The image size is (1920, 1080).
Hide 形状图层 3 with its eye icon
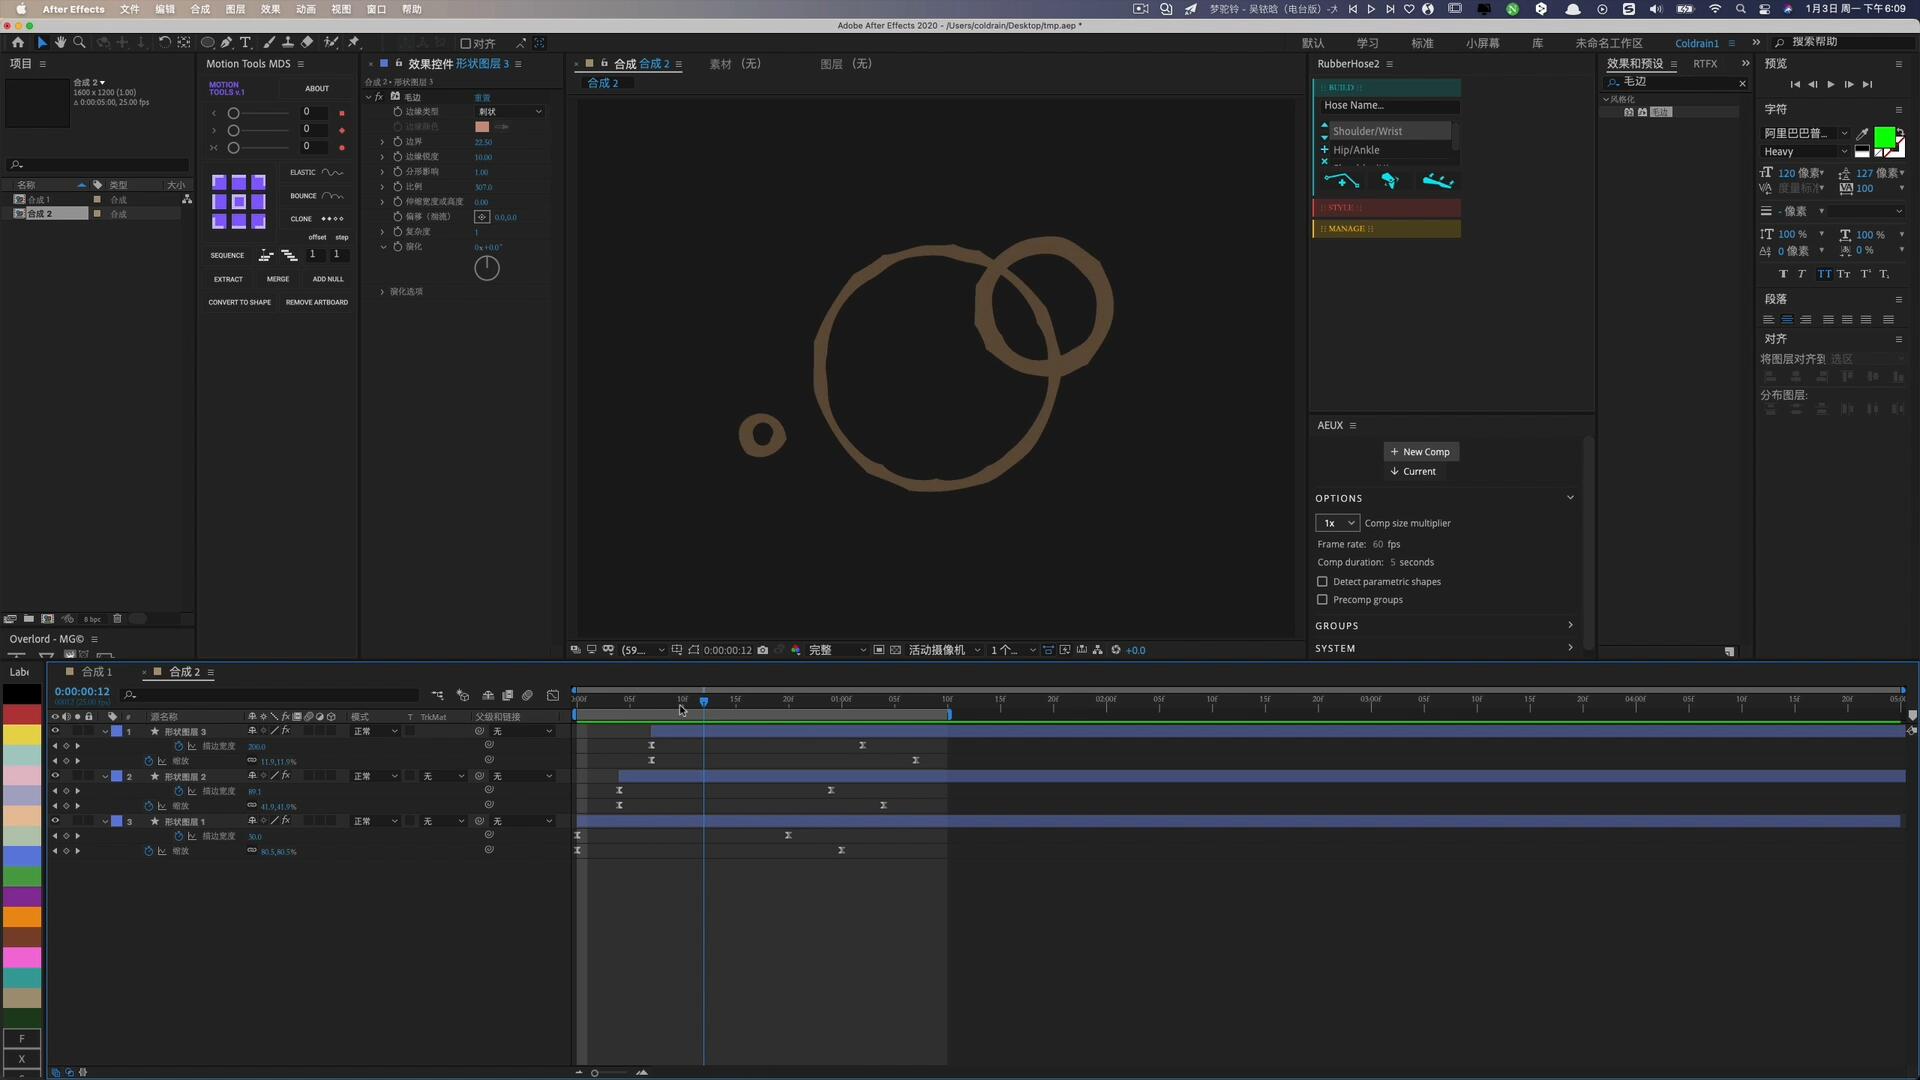point(55,731)
